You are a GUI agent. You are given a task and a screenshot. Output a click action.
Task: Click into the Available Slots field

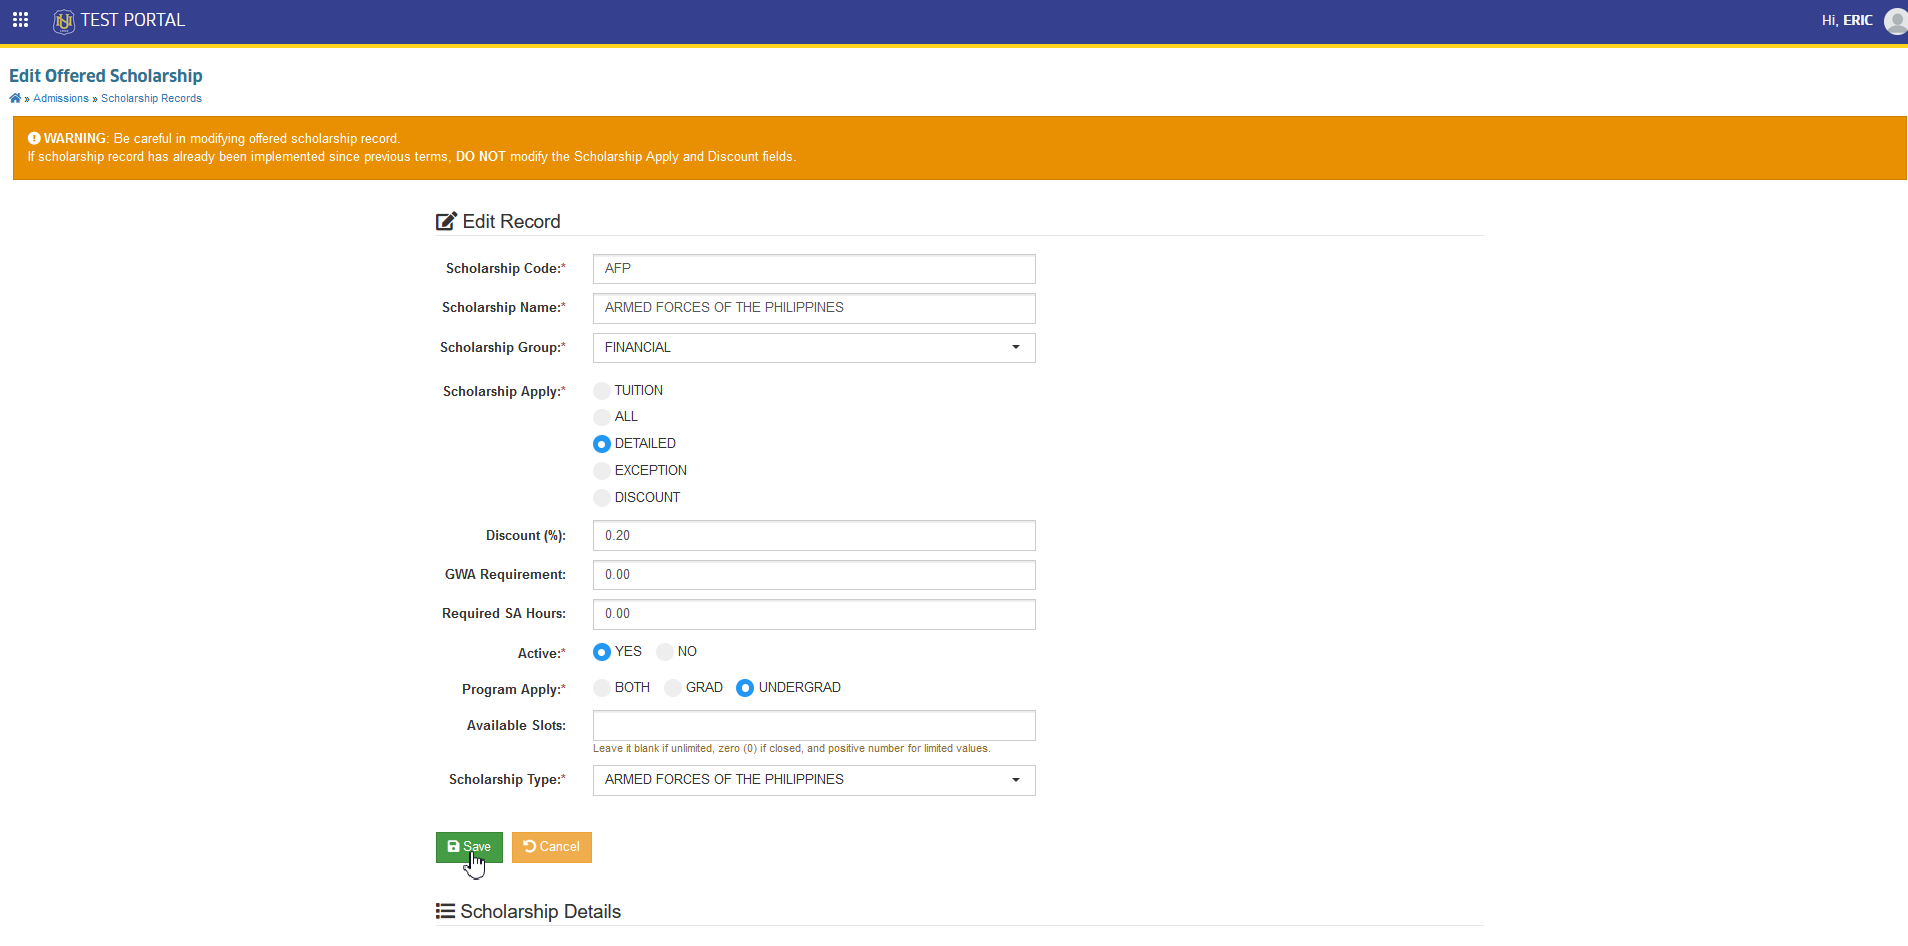coord(814,726)
